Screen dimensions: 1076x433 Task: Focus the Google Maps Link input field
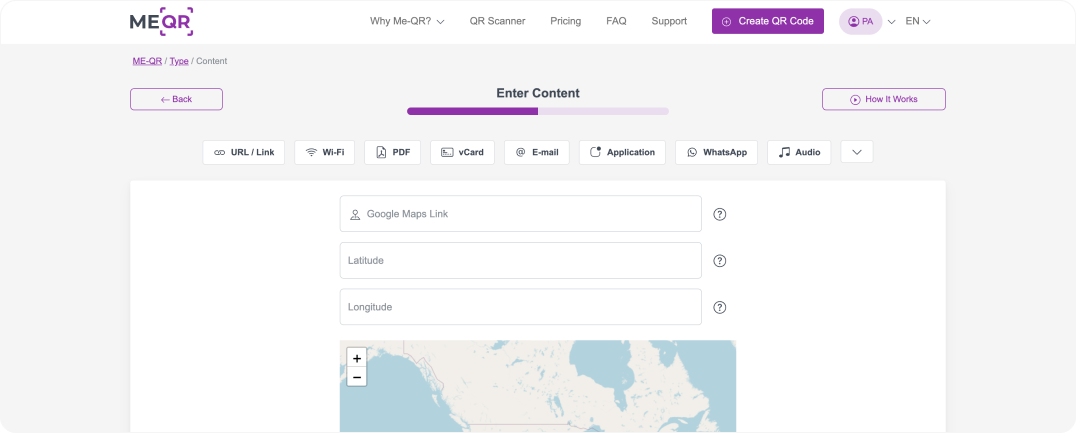[530, 214]
